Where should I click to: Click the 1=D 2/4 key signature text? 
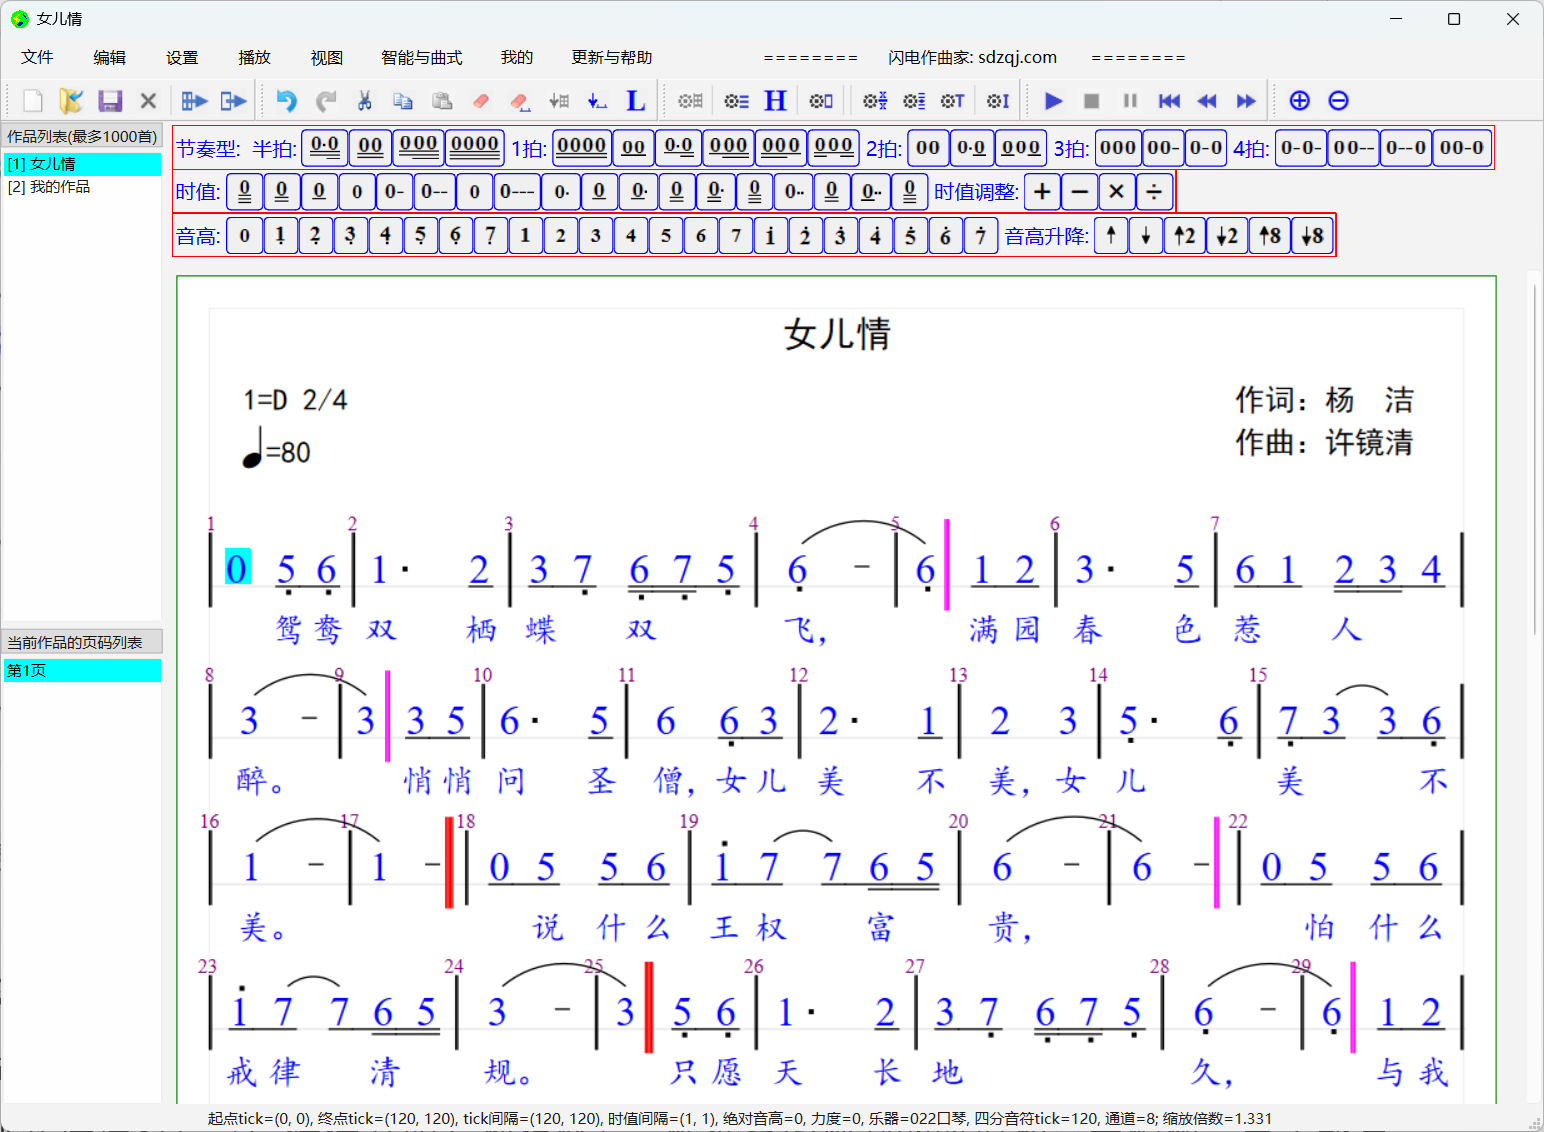click(x=295, y=400)
